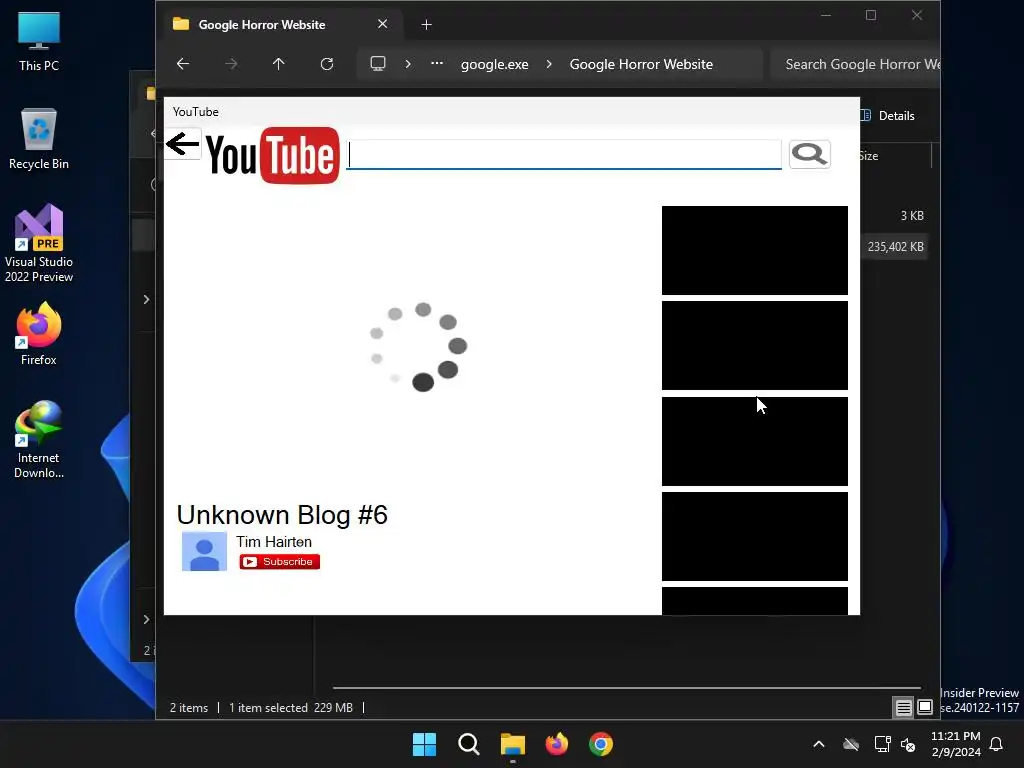This screenshot has width=1024, height=768.
Task: Open the first black suggested video thumbnail
Action: [x=755, y=250]
